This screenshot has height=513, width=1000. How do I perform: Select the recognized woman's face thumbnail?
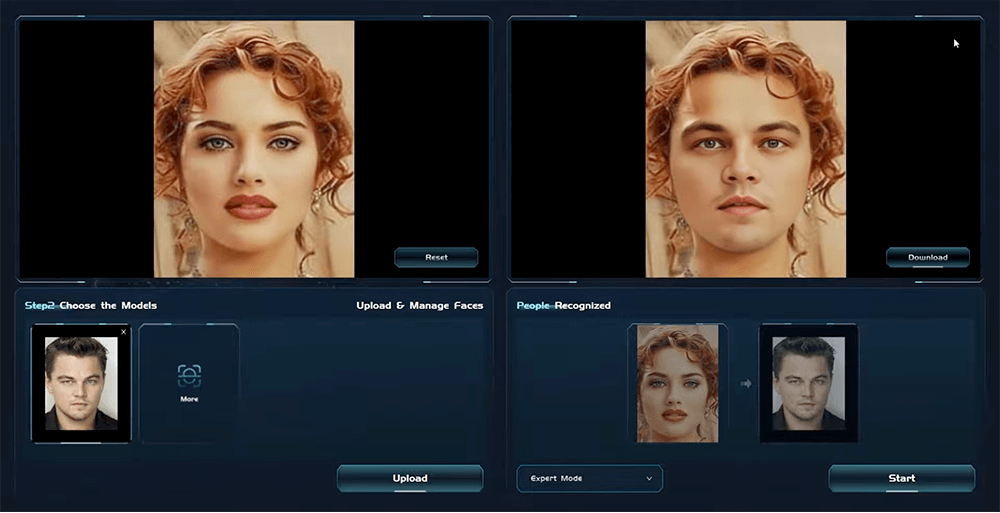point(677,383)
